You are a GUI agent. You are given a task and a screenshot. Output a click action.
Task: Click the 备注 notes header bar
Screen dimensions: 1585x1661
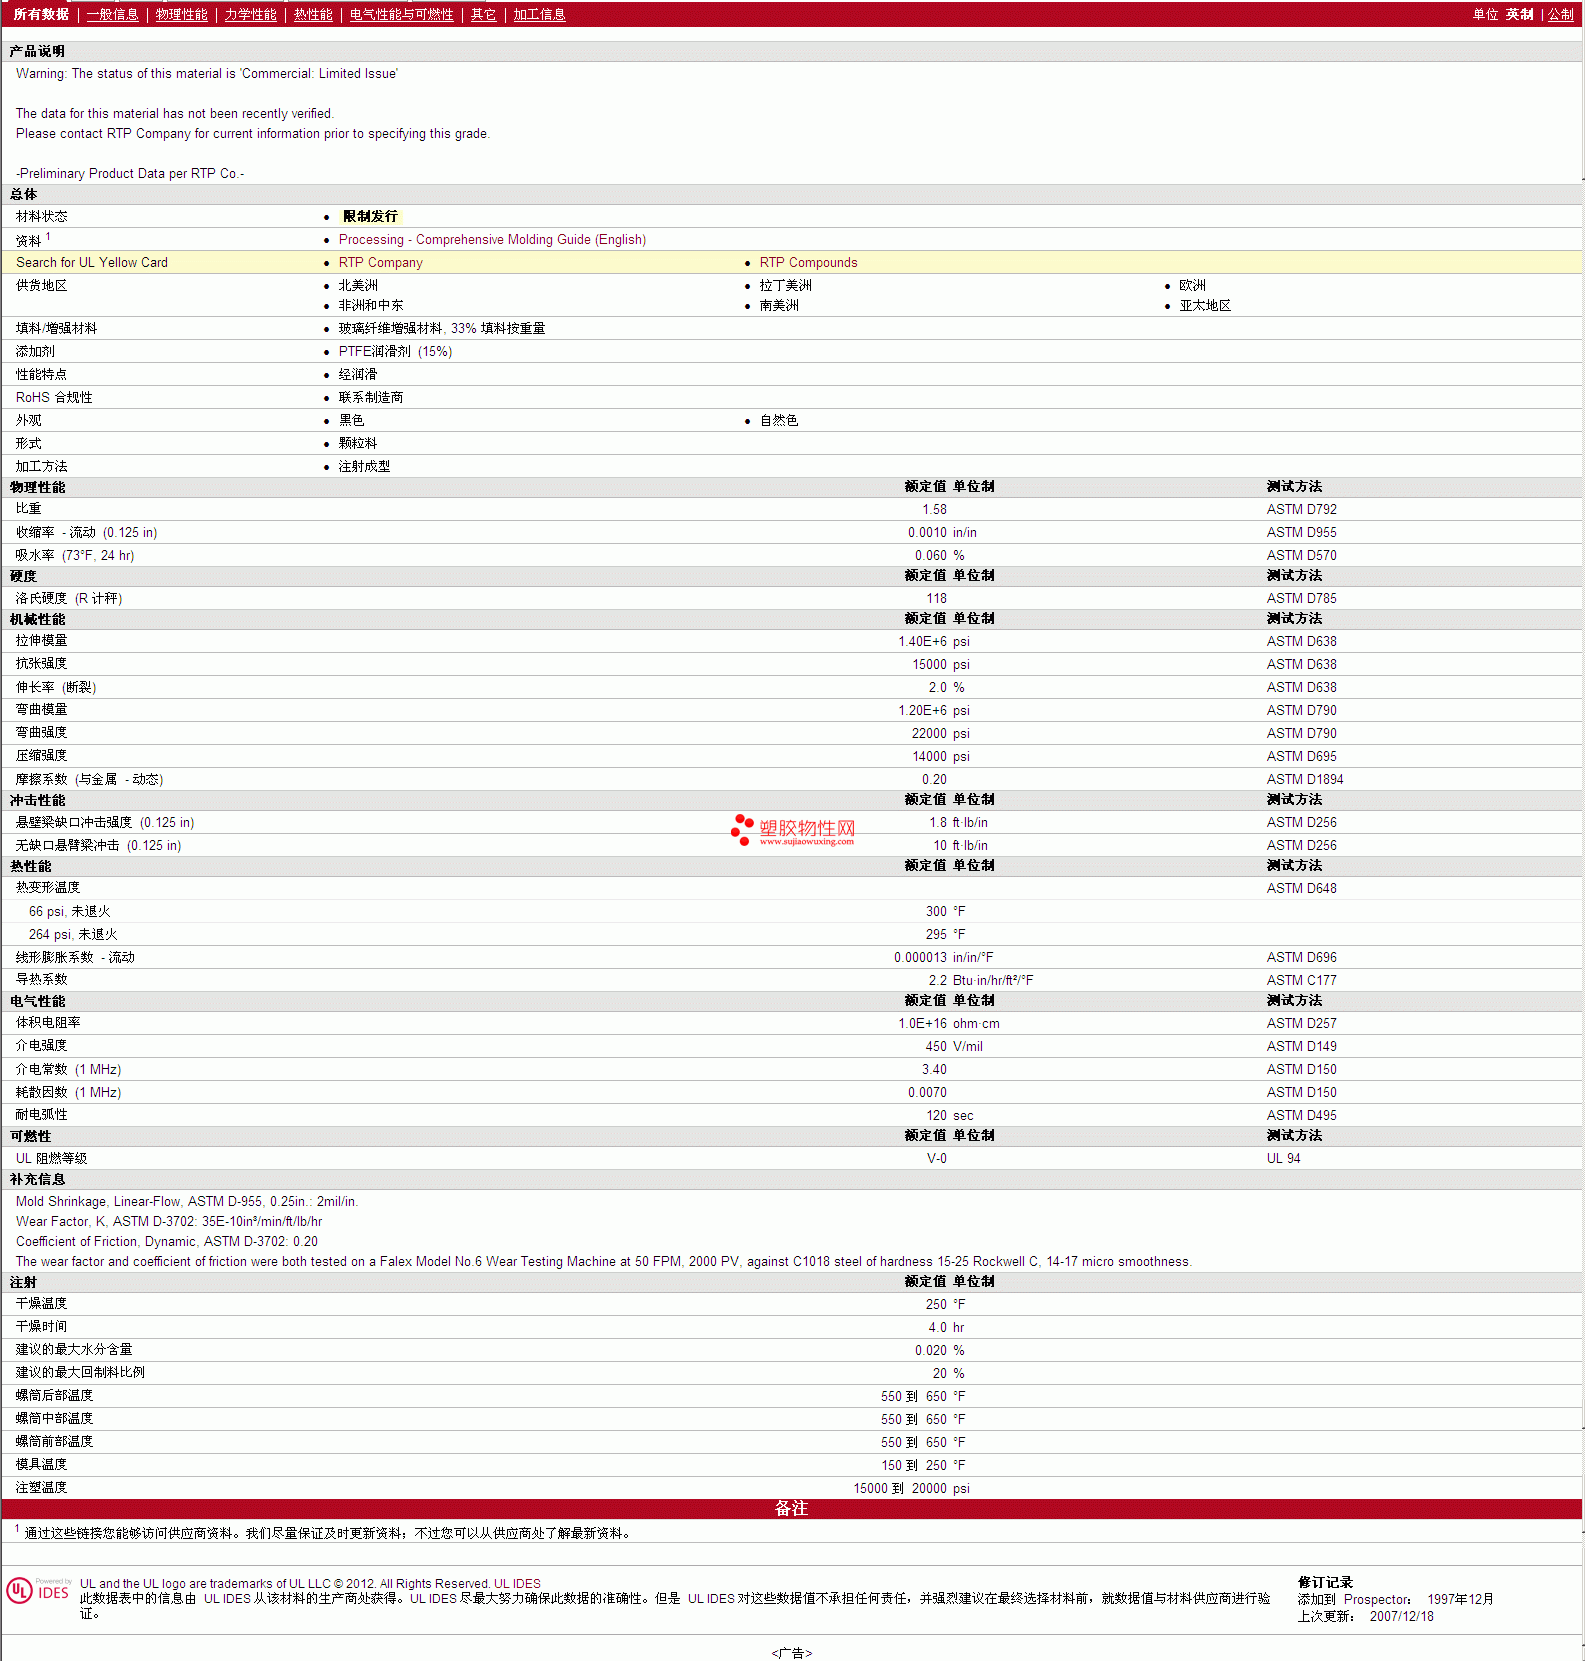(x=791, y=1508)
